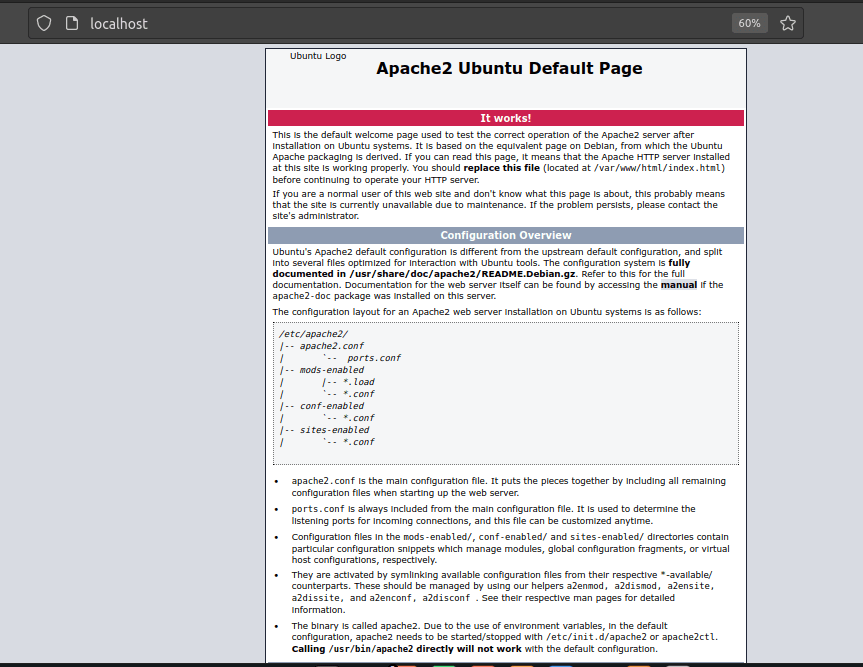Viewport: 863px width, 667px height.
Task: Click the a2enmod helper name
Action: click(x=585, y=586)
